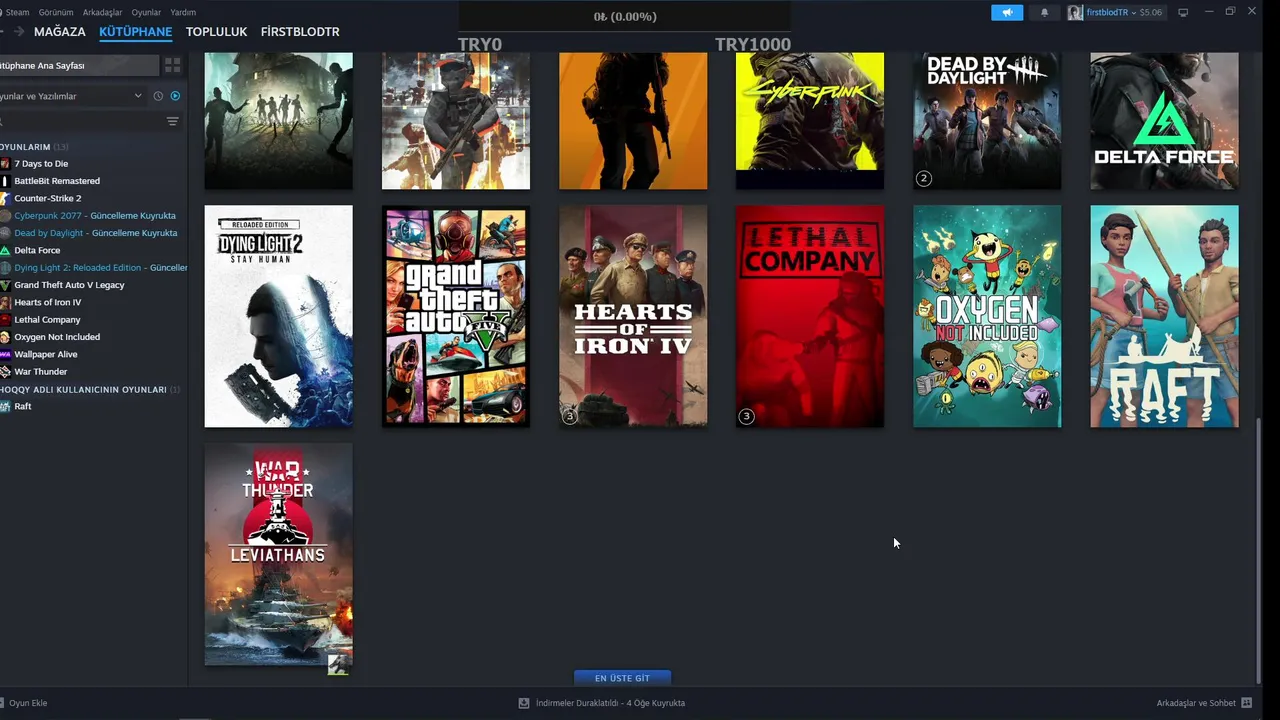Switch to Big Picture mode monitor icon
The width and height of the screenshot is (1280, 720).
coord(1183,12)
